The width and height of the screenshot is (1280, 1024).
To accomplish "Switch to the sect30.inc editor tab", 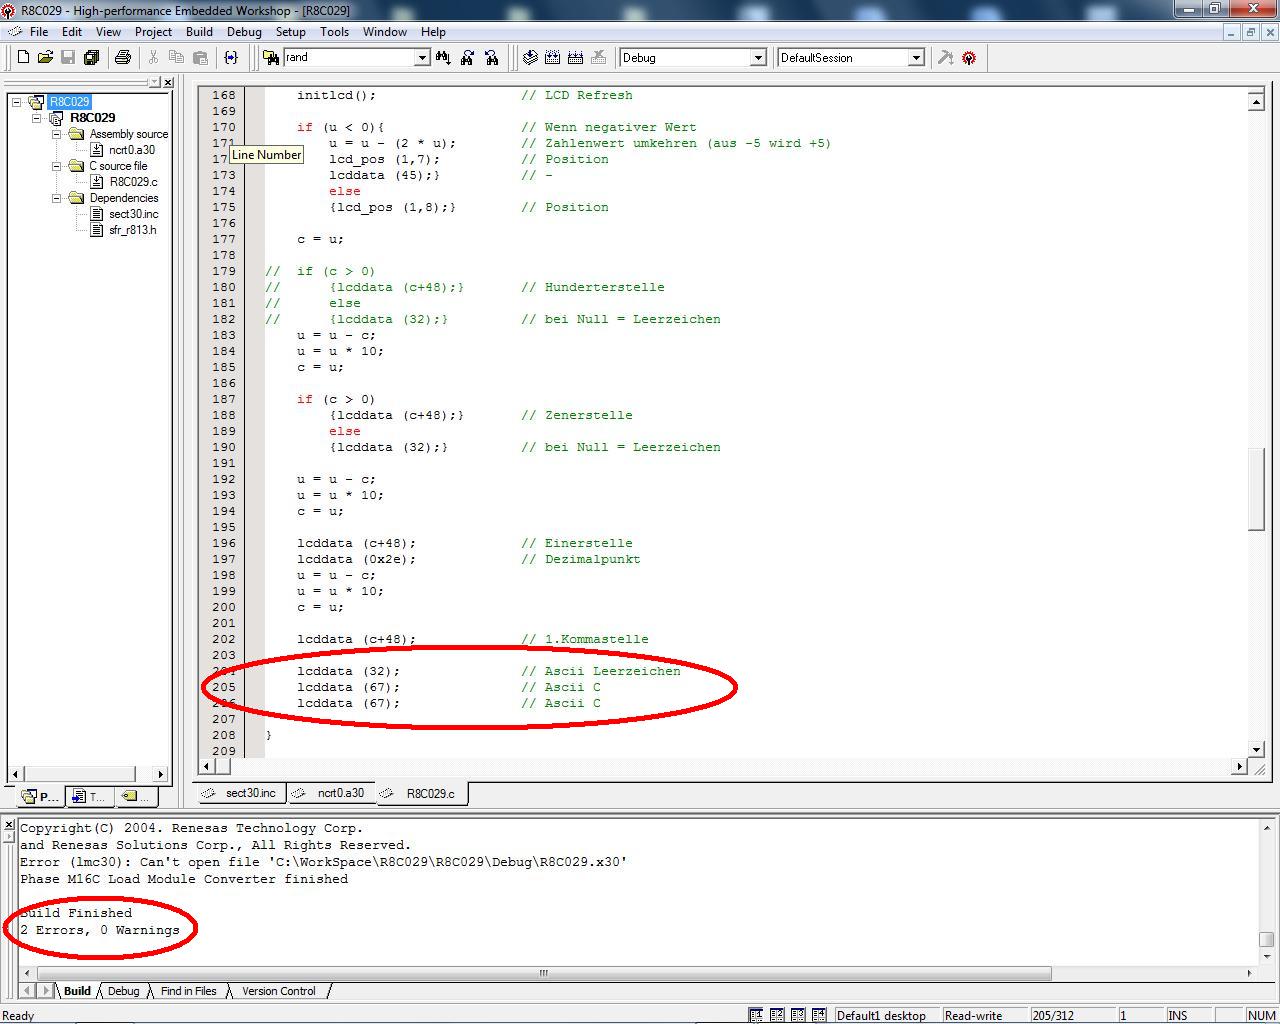I will click(x=241, y=793).
